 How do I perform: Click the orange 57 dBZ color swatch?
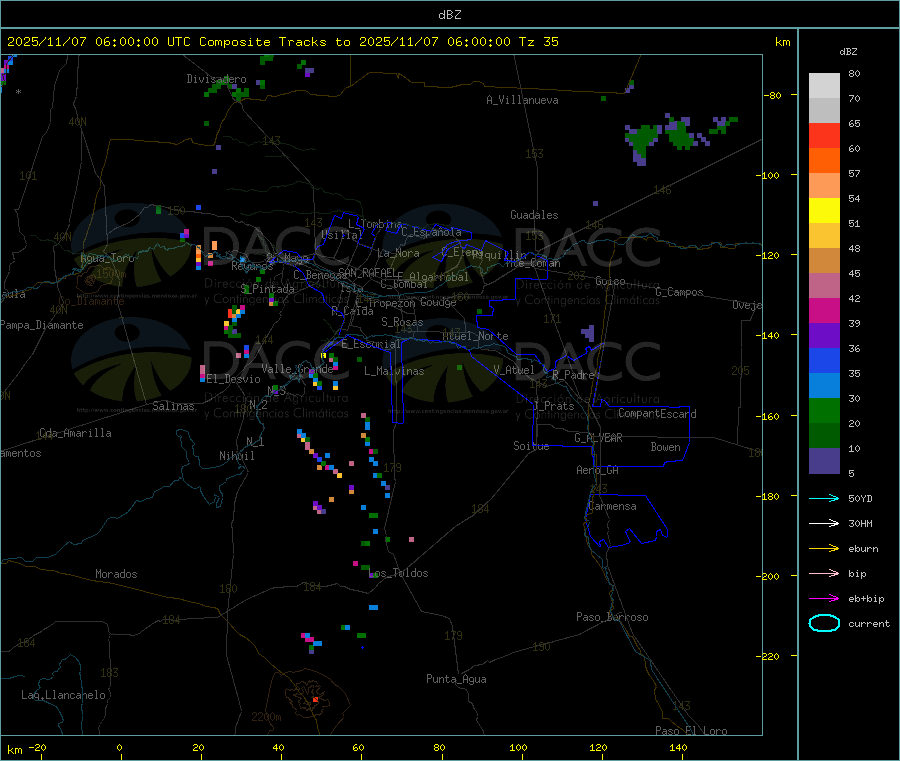click(x=824, y=161)
